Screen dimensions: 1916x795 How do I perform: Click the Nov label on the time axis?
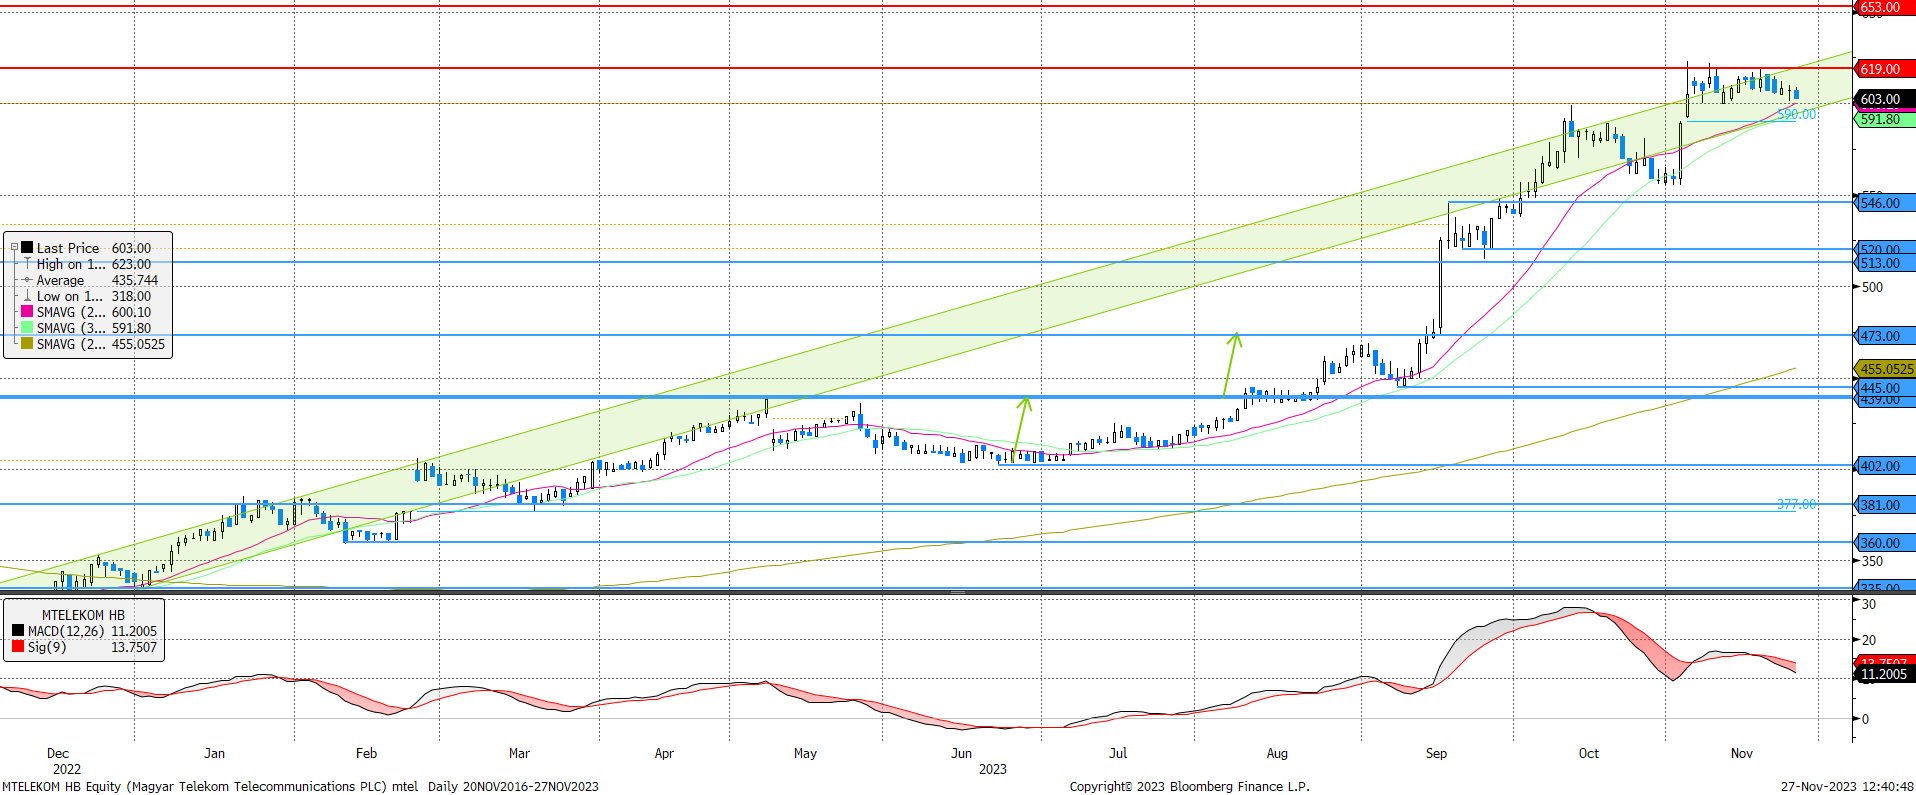[x=1741, y=753]
